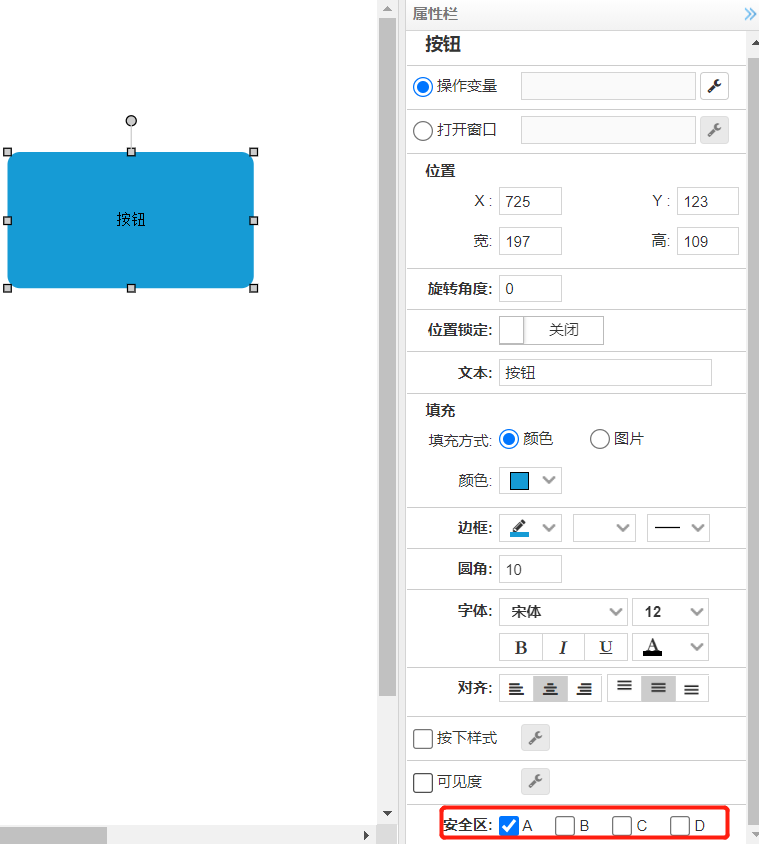Enable the 可见度 checkbox

(x=423, y=783)
